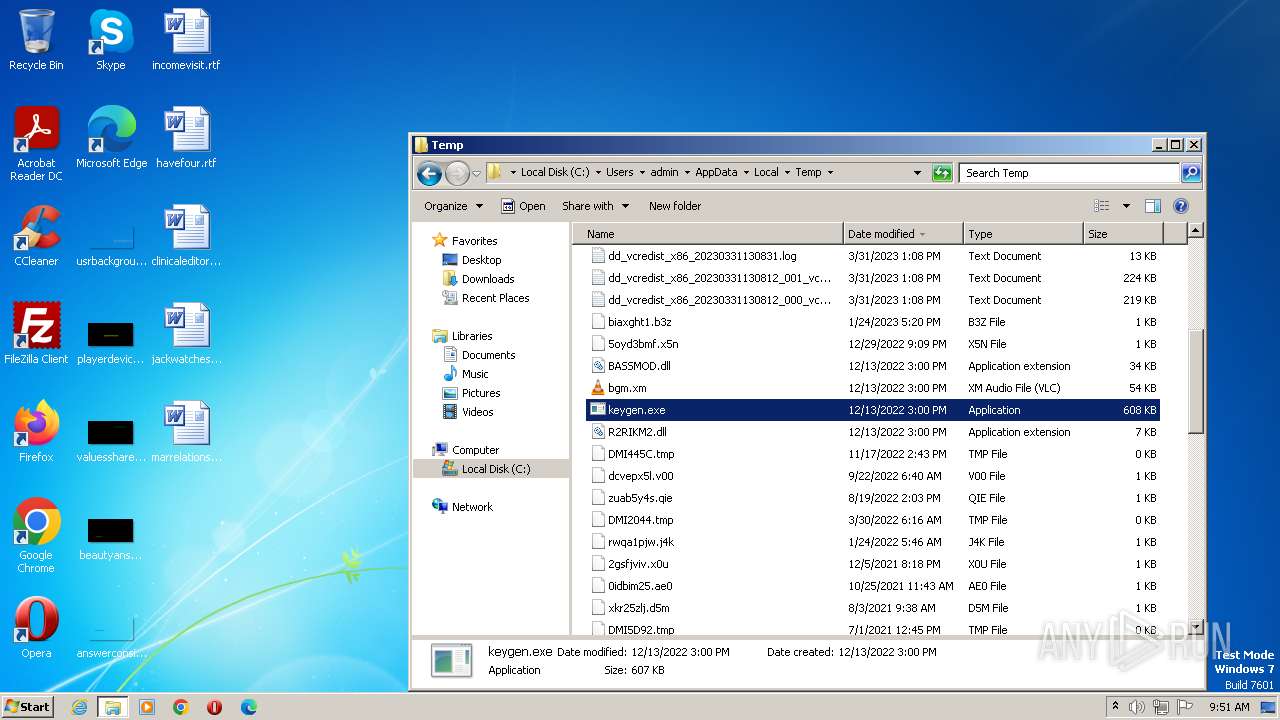Click the admin breadcrumb segment
Image resolution: width=1280 pixels, height=720 pixels.
click(x=664, y=172)
